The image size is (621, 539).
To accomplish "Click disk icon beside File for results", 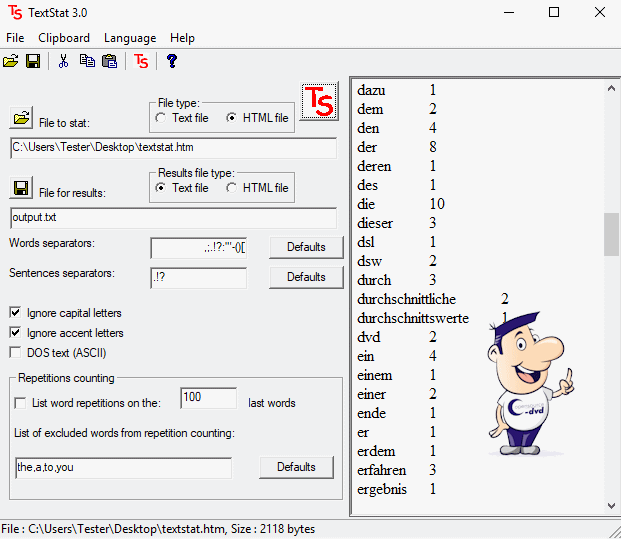I will coord(21,189).
